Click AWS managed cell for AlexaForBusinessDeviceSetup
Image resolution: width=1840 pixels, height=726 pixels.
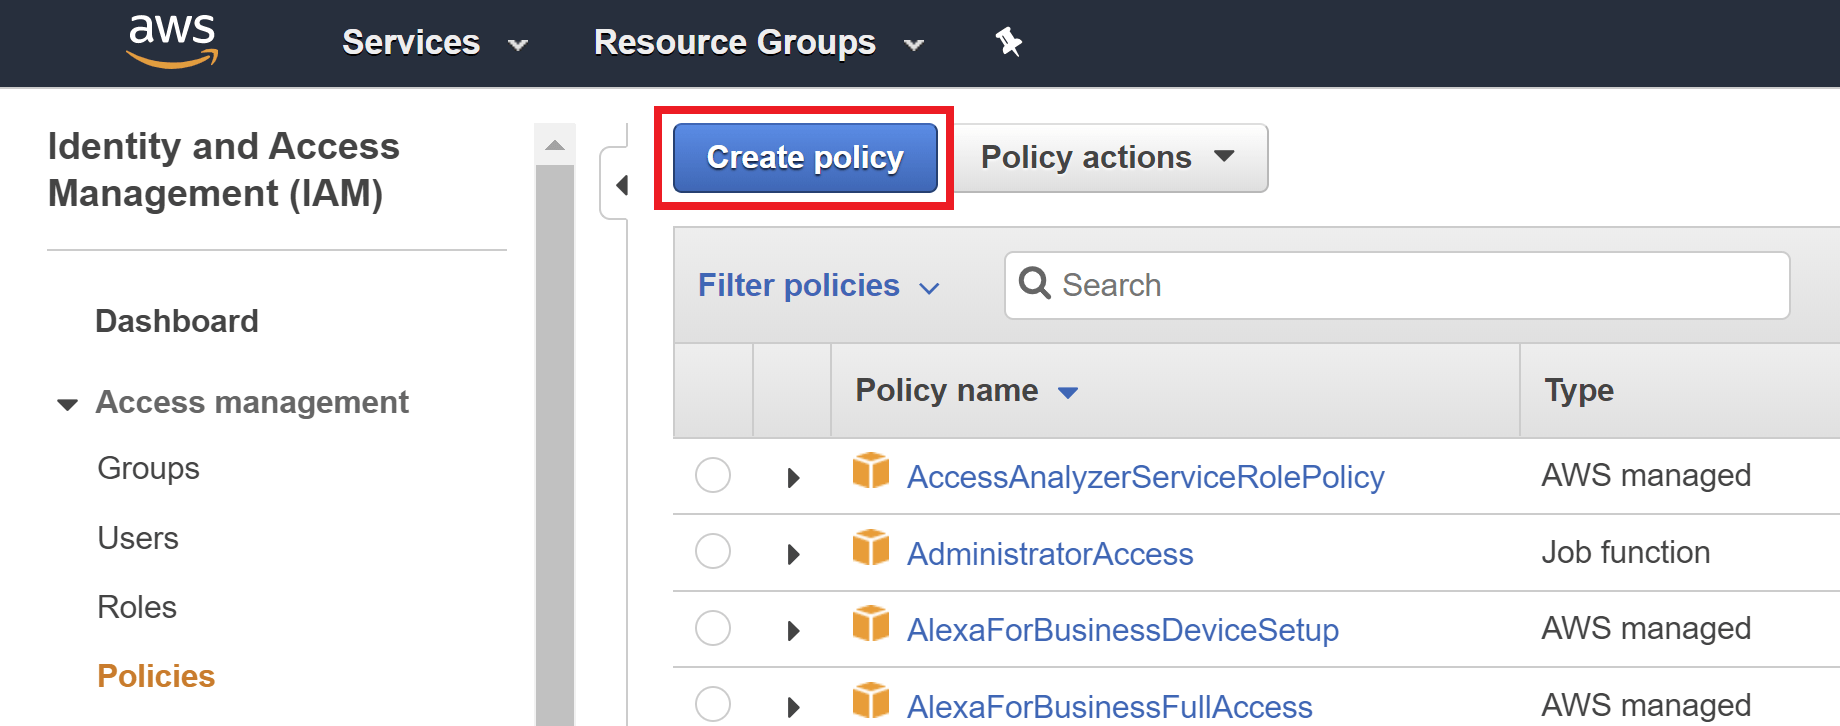click(x=1646, y=628)
